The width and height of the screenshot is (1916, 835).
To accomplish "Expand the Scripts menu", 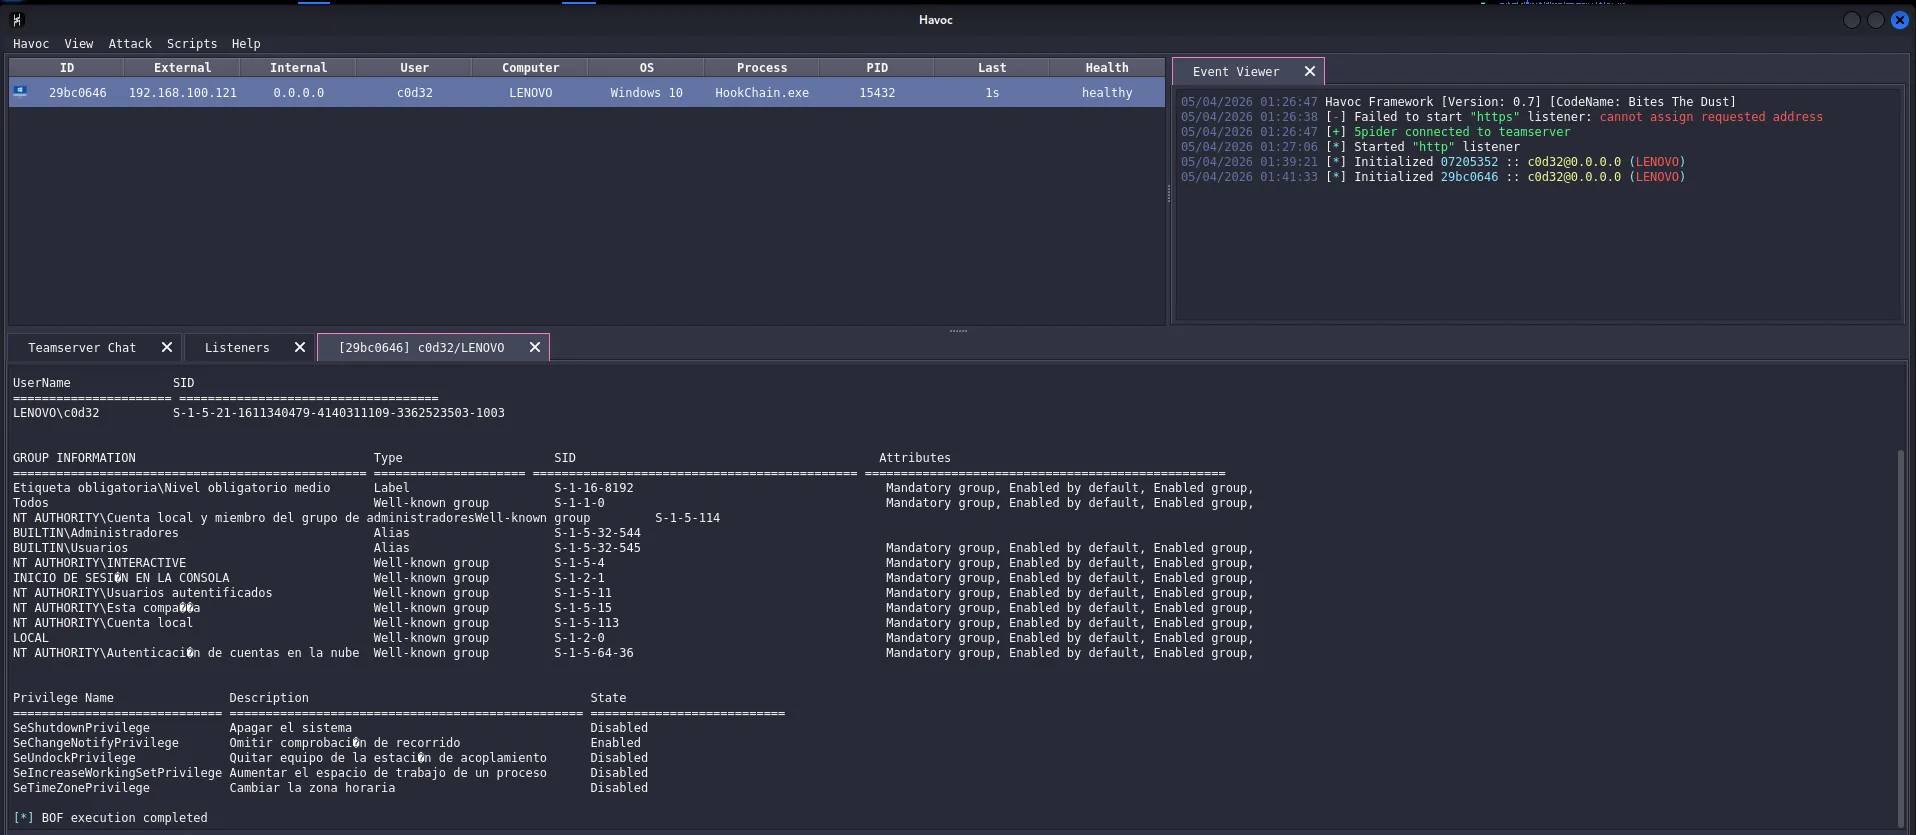I will click(x=192, y=44).
